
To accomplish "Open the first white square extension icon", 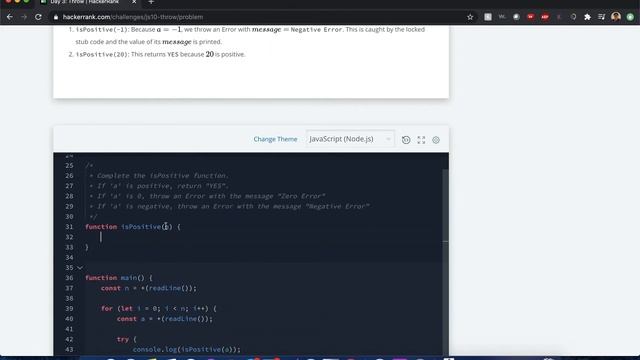I will tap(488, 17).
